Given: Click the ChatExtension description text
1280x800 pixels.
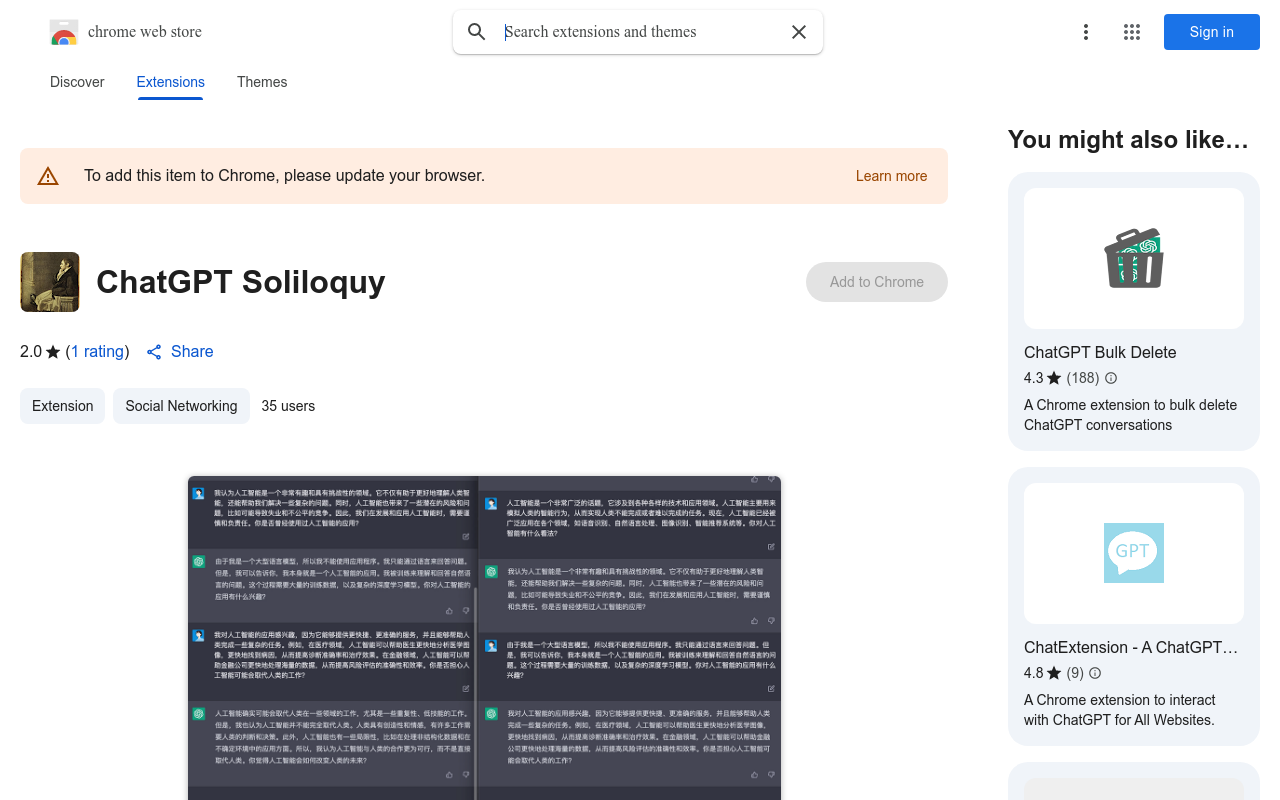Looking at the screenshot, I should (1120, 710).
